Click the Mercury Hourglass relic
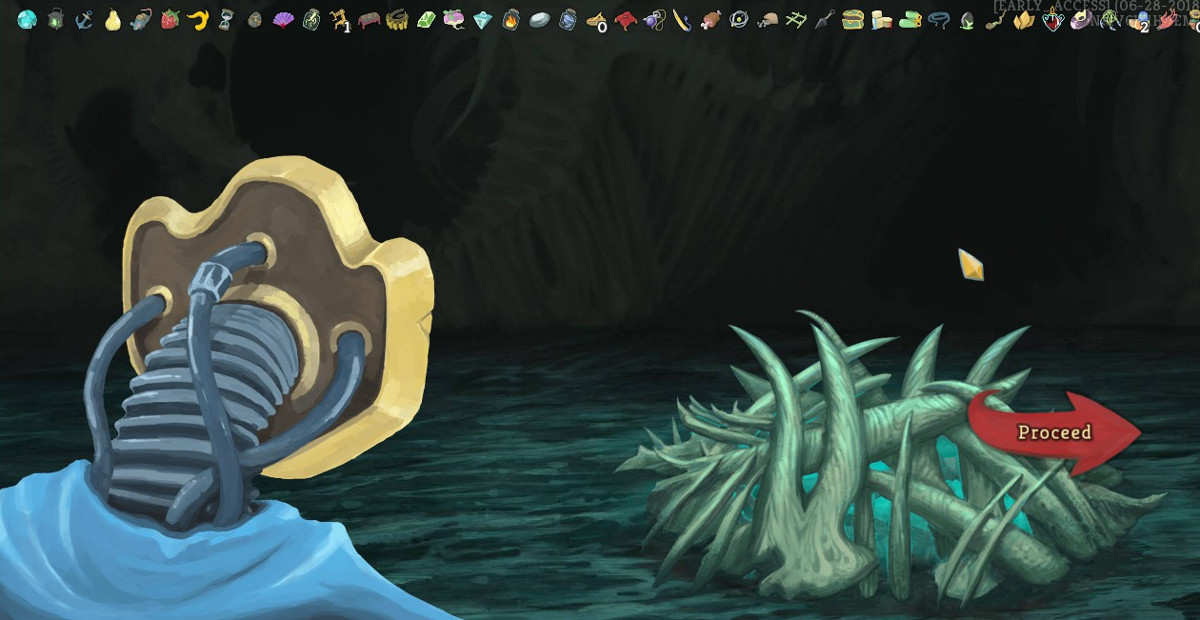The width and height of the screenshot is (1200, 620). pyautogui.click(x=226, y=19)
